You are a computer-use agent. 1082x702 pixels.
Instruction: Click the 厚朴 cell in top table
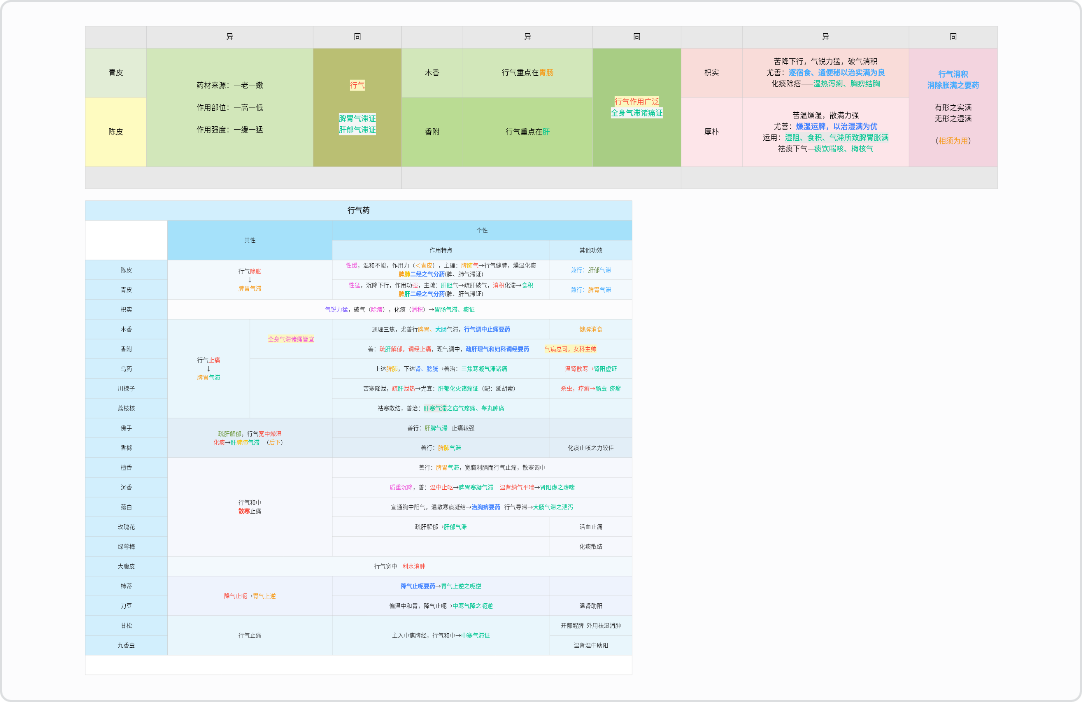click(711, 131)
